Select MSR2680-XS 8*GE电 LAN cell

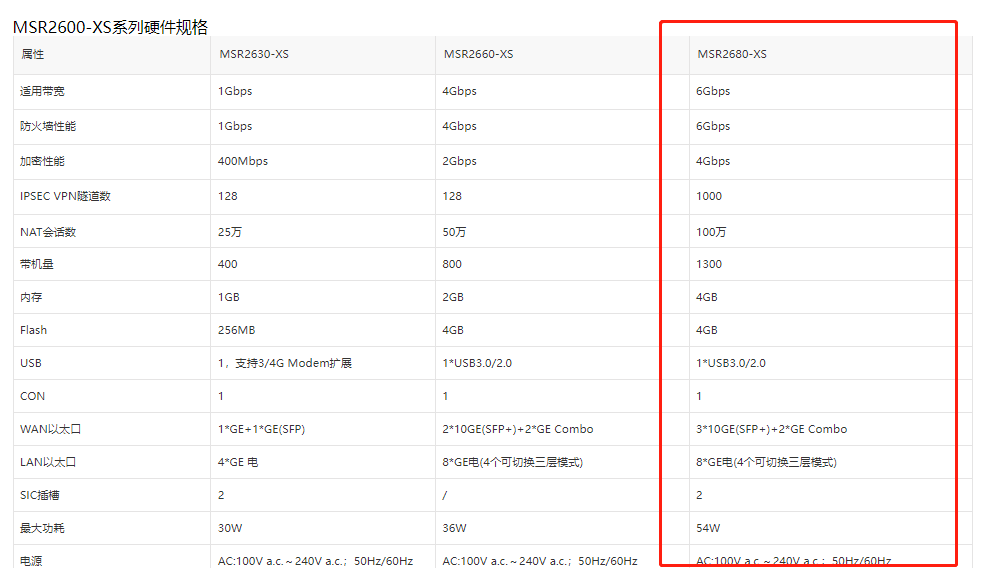click(767, 462)
